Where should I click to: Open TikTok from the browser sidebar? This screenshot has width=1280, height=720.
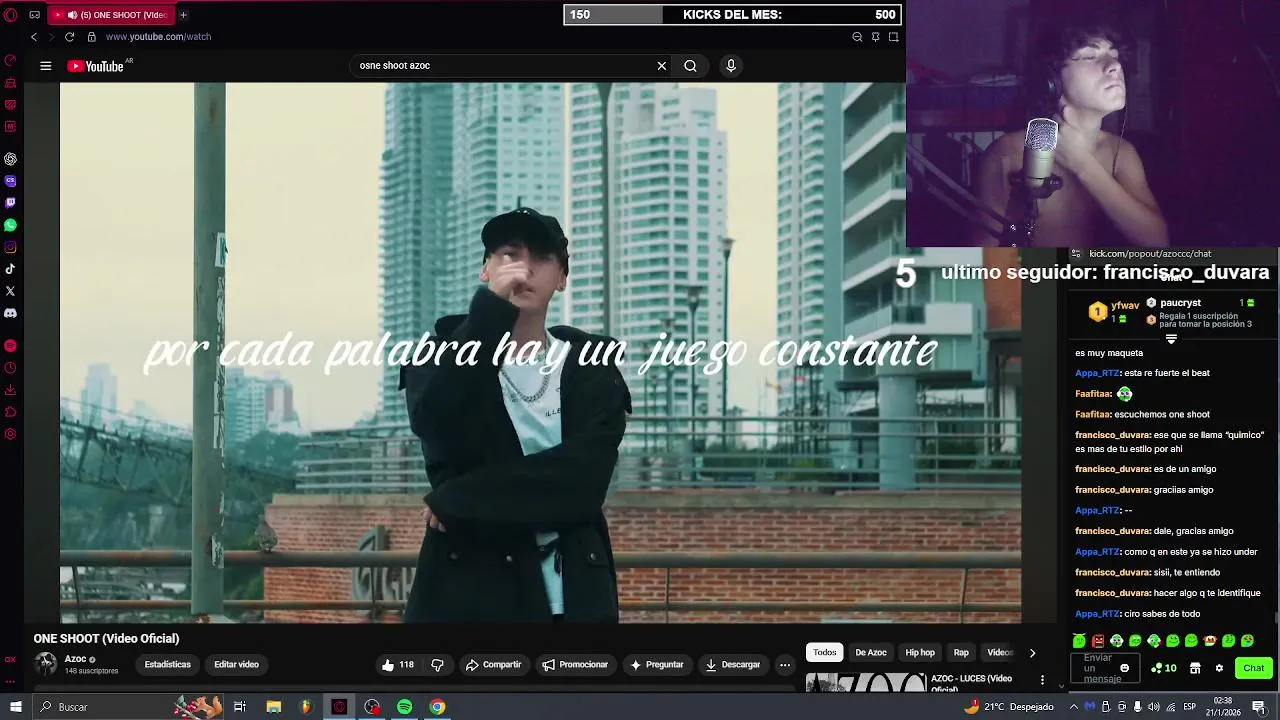click(10, 269)
